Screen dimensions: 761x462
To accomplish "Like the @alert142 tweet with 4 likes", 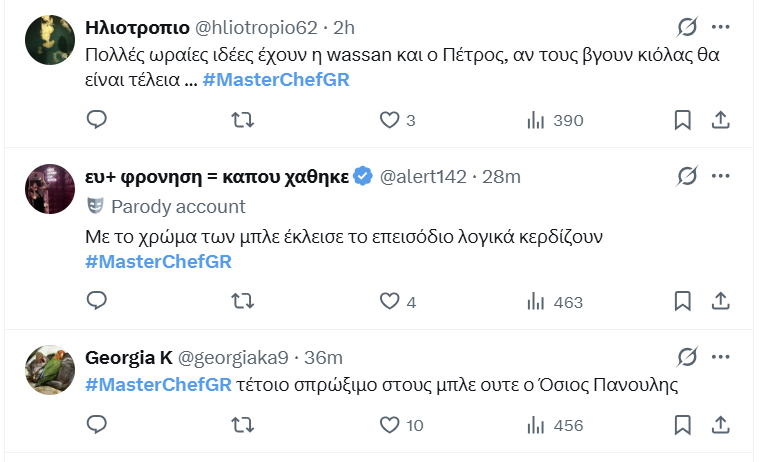I will click(x=389, y=301).
